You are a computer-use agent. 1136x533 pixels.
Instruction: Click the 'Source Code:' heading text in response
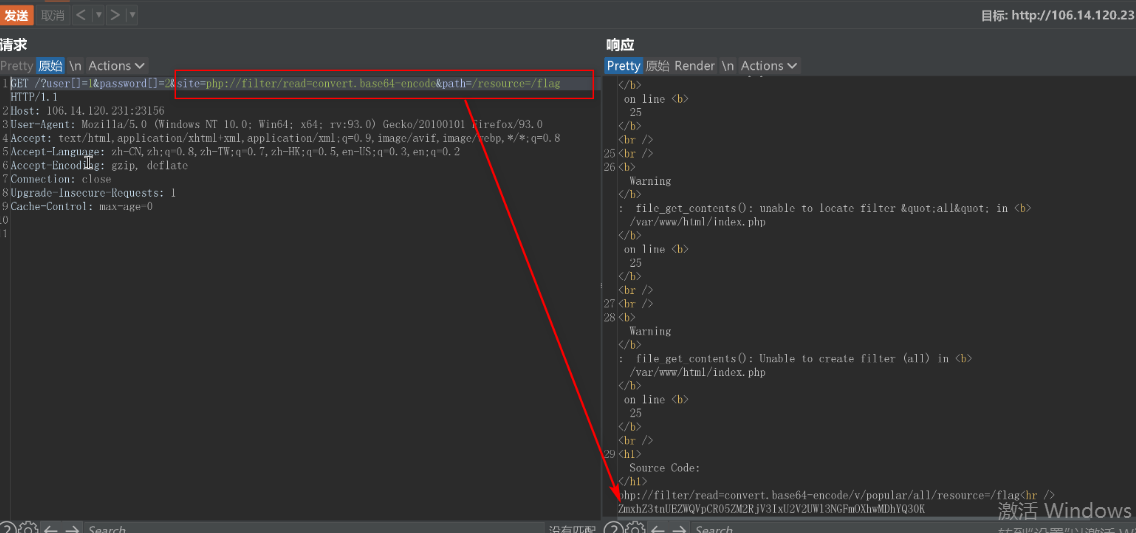point(664,469)
